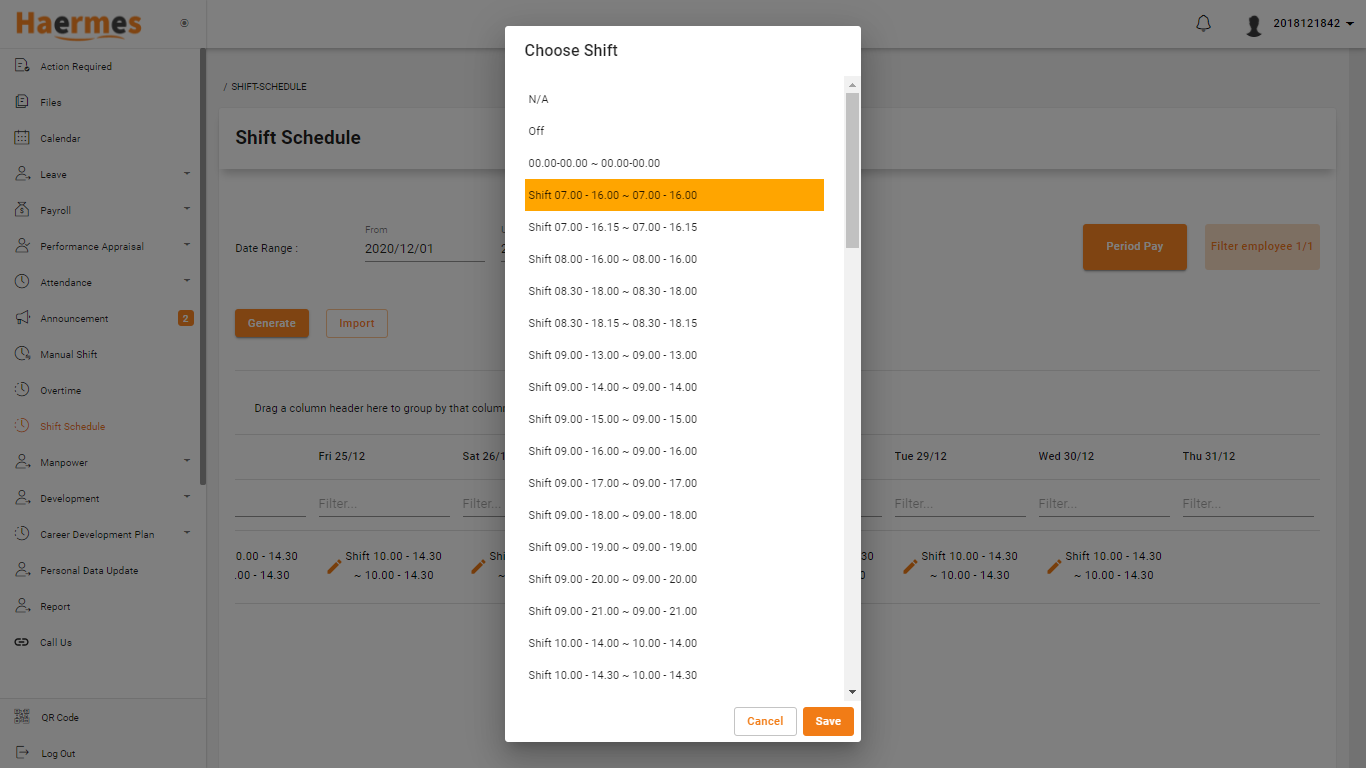The image size is (1366, 768).
Task: Click the user avatar icon
Action: click(x=1254, y=25)
